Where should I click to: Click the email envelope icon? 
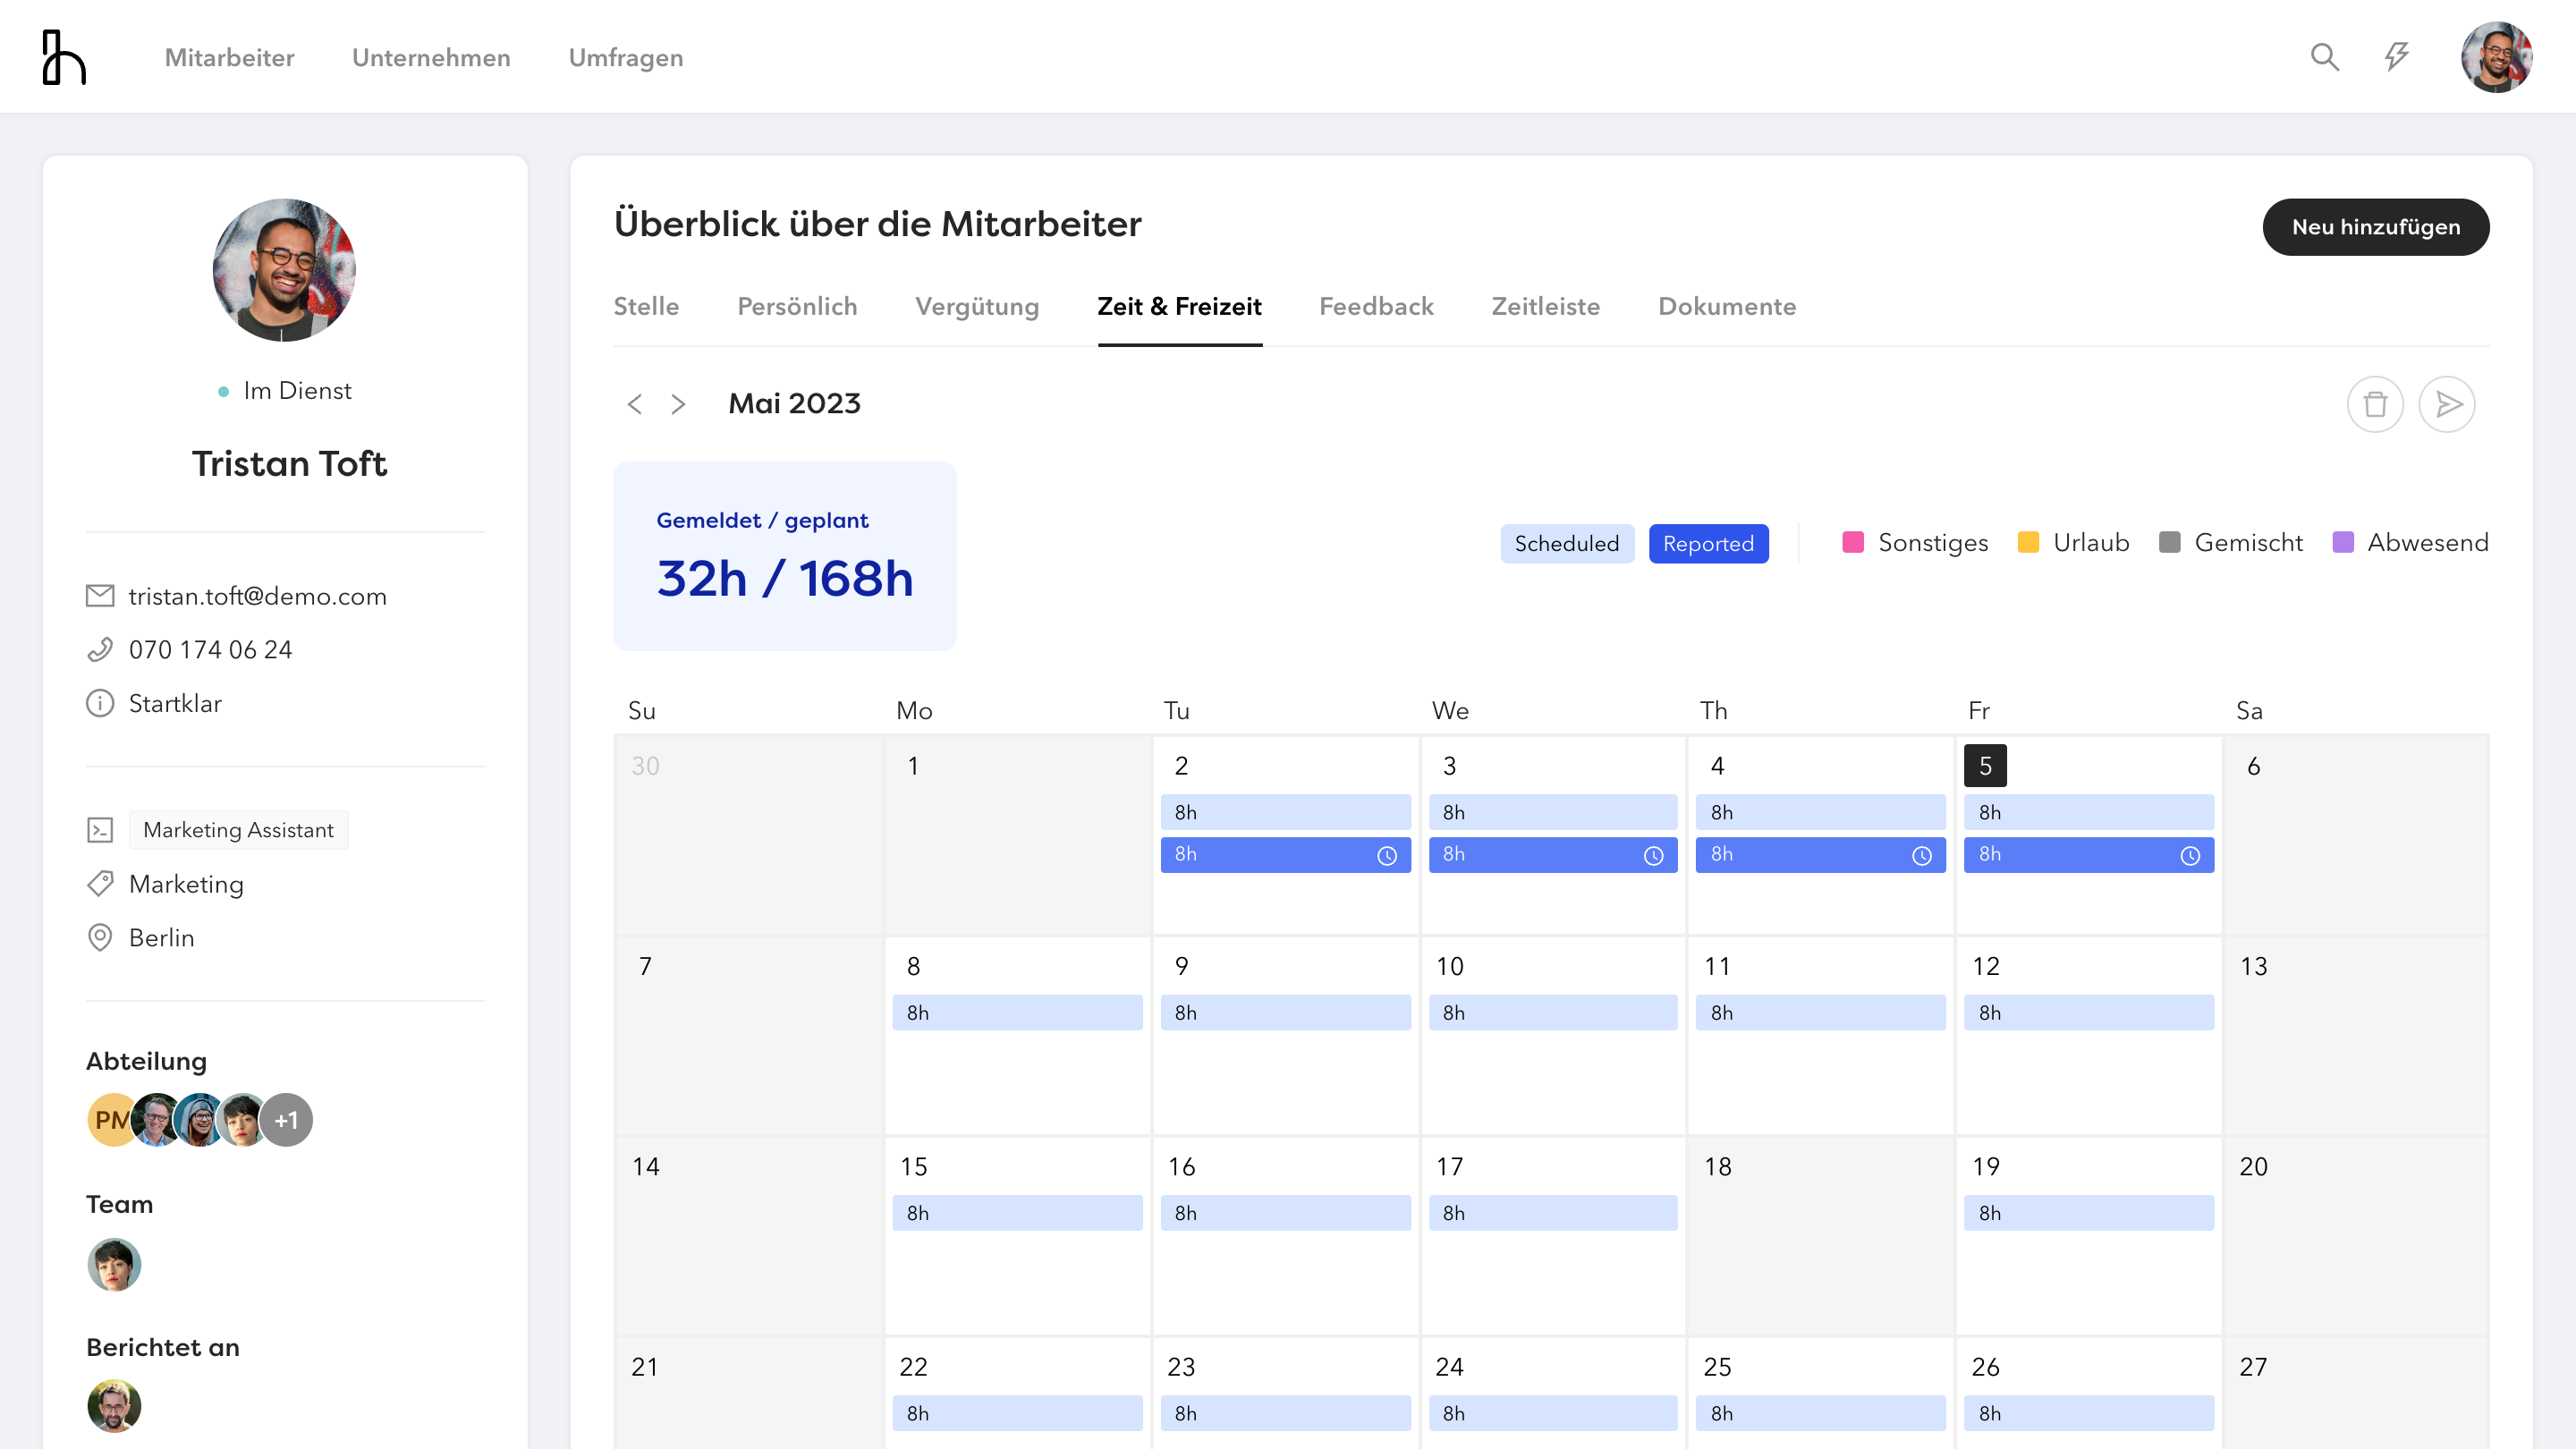(x=100, y=596)
